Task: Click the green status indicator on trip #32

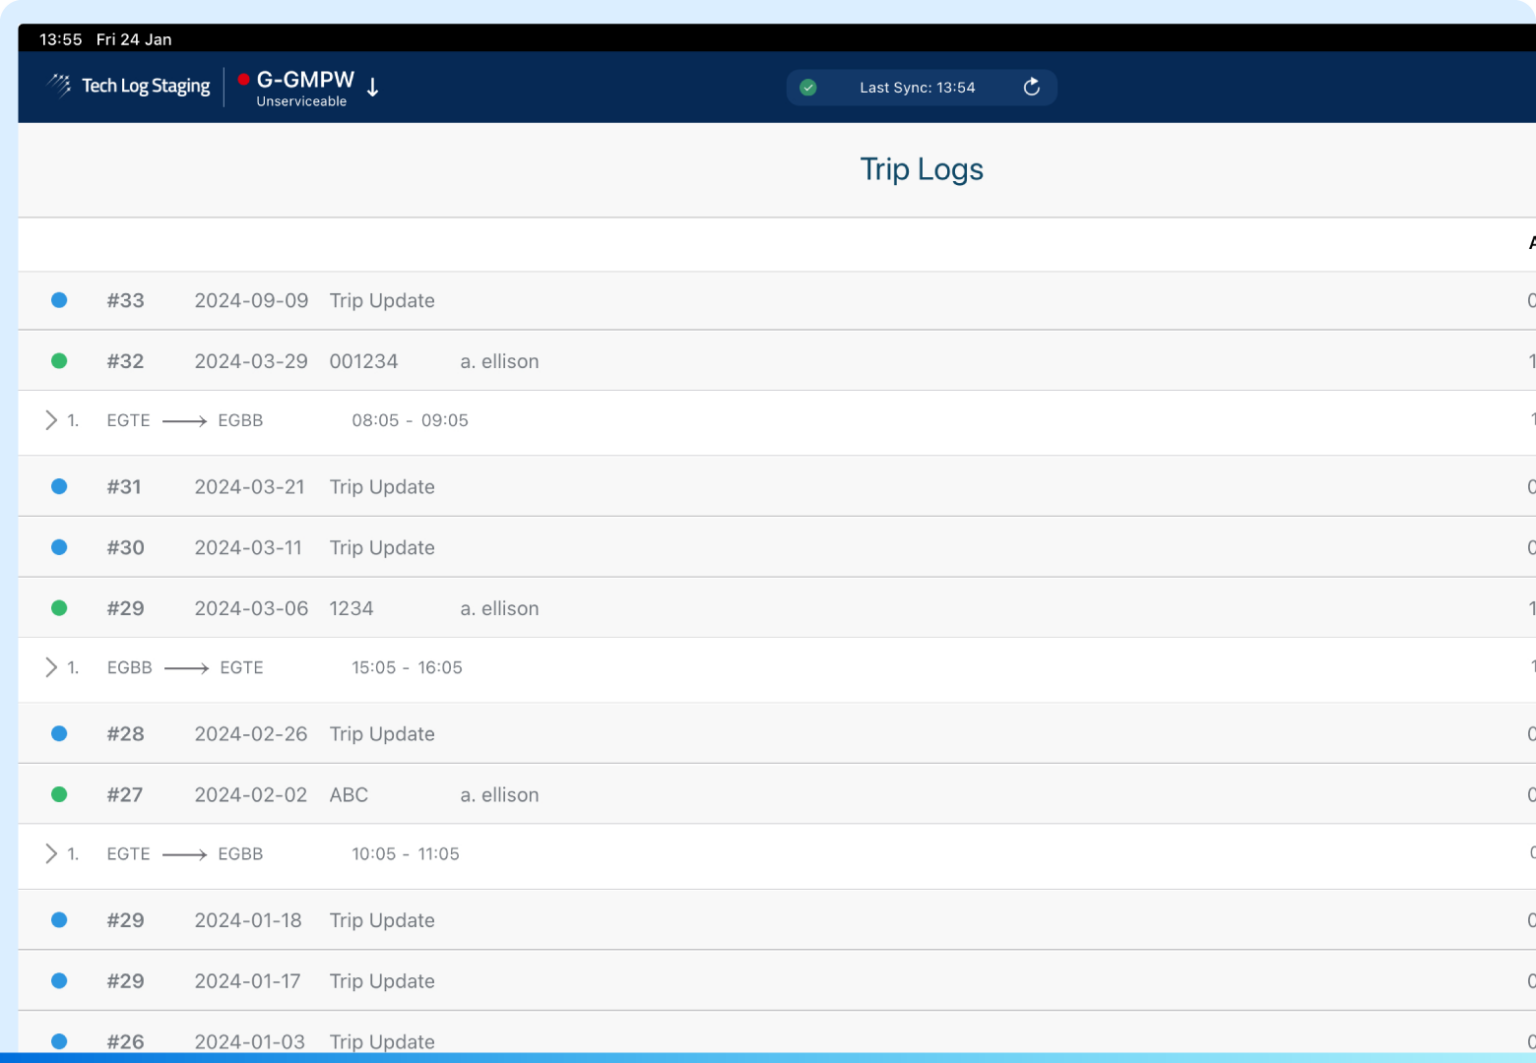Action: [59, 360]
